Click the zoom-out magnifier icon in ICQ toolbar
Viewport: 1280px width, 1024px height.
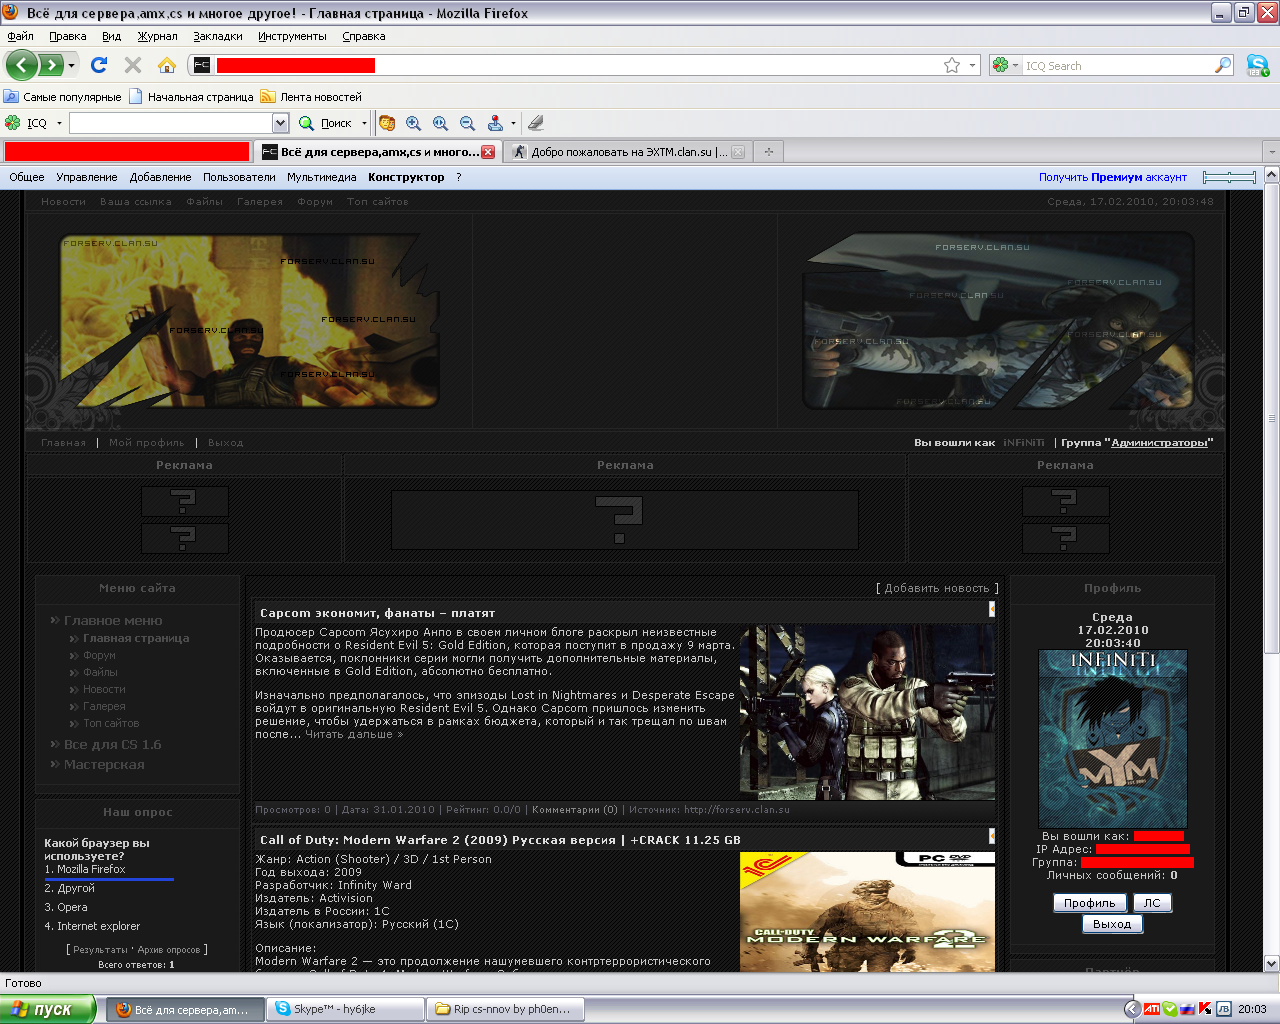tap(467, 123)
